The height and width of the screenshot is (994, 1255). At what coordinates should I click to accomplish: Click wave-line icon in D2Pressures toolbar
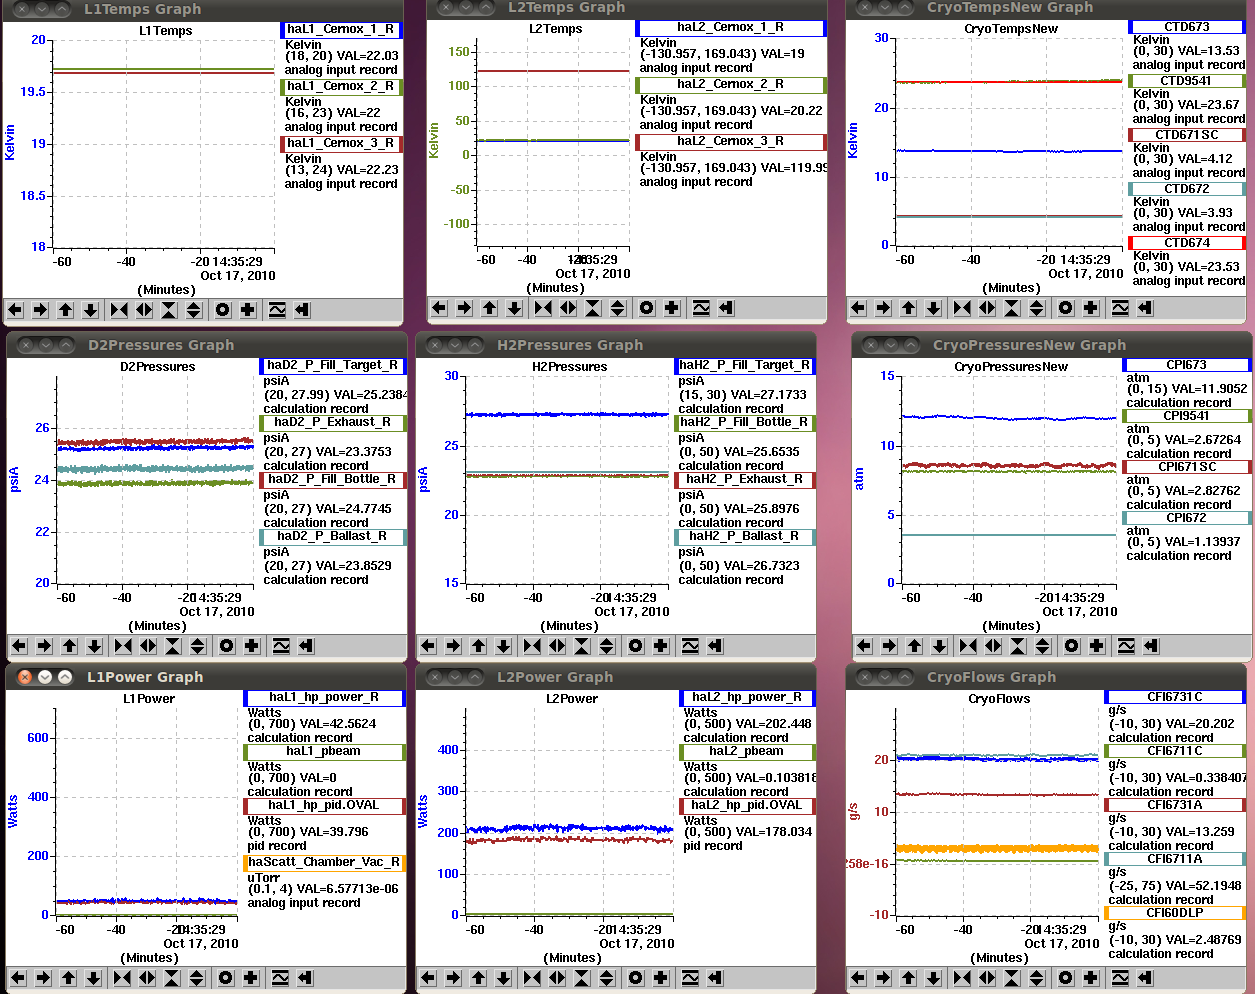(x=281, y=646)
